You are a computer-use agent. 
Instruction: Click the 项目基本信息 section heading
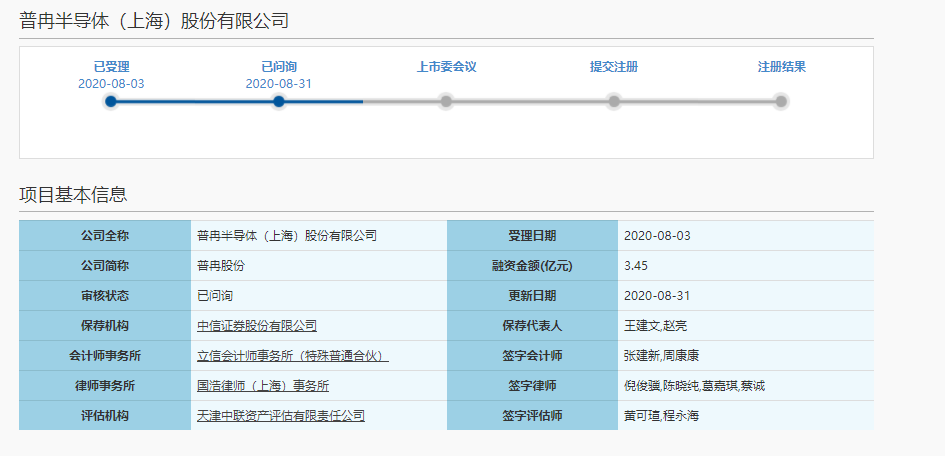coord(73,195)
